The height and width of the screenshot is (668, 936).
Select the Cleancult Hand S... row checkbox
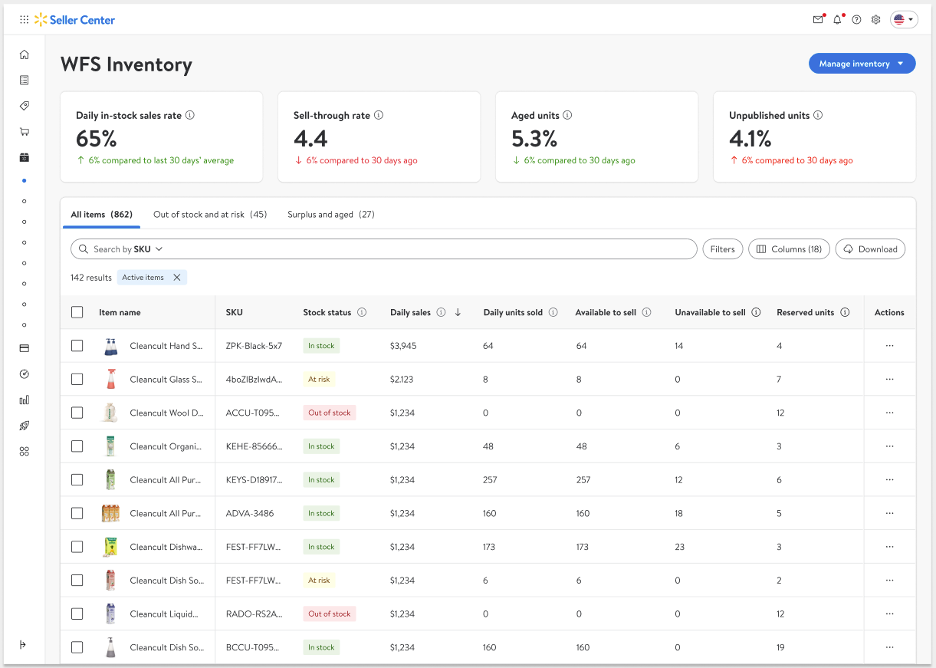click(77, 346)
